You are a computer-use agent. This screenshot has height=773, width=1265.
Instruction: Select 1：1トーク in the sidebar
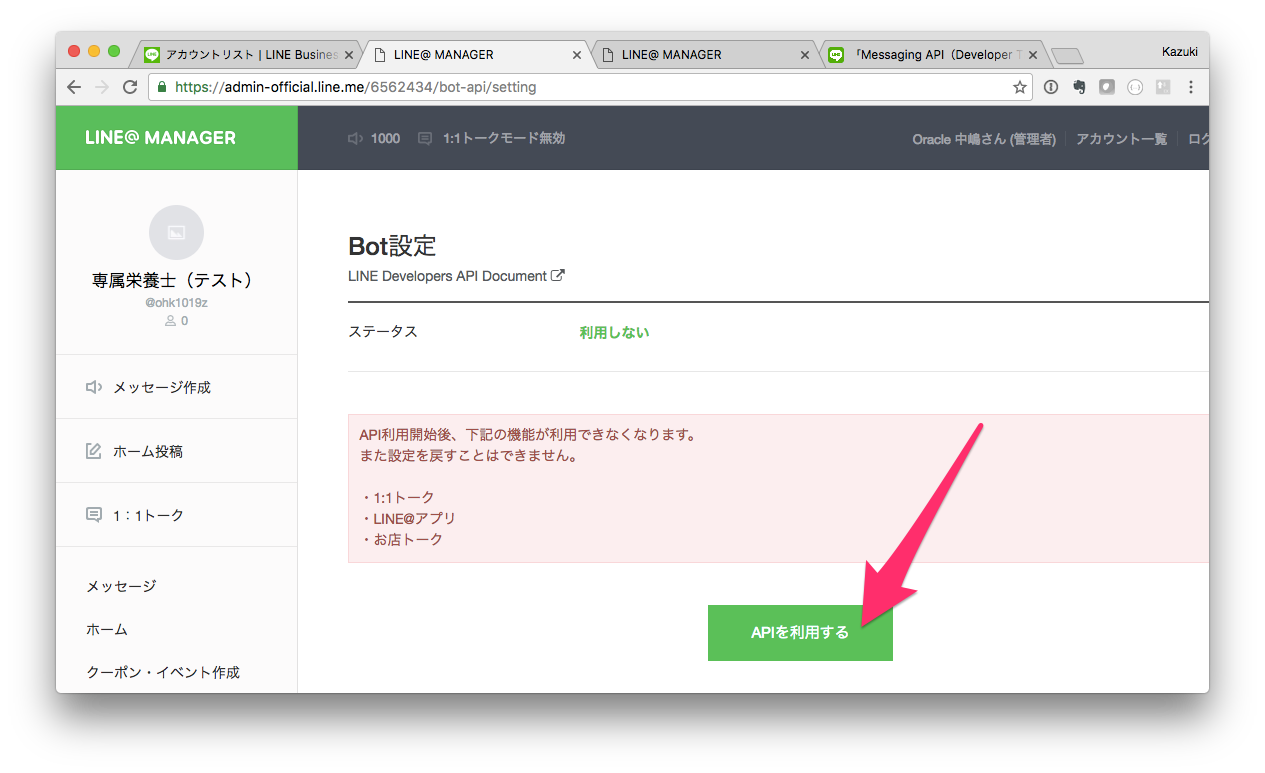pyautogui.click(x=148, y=515)
